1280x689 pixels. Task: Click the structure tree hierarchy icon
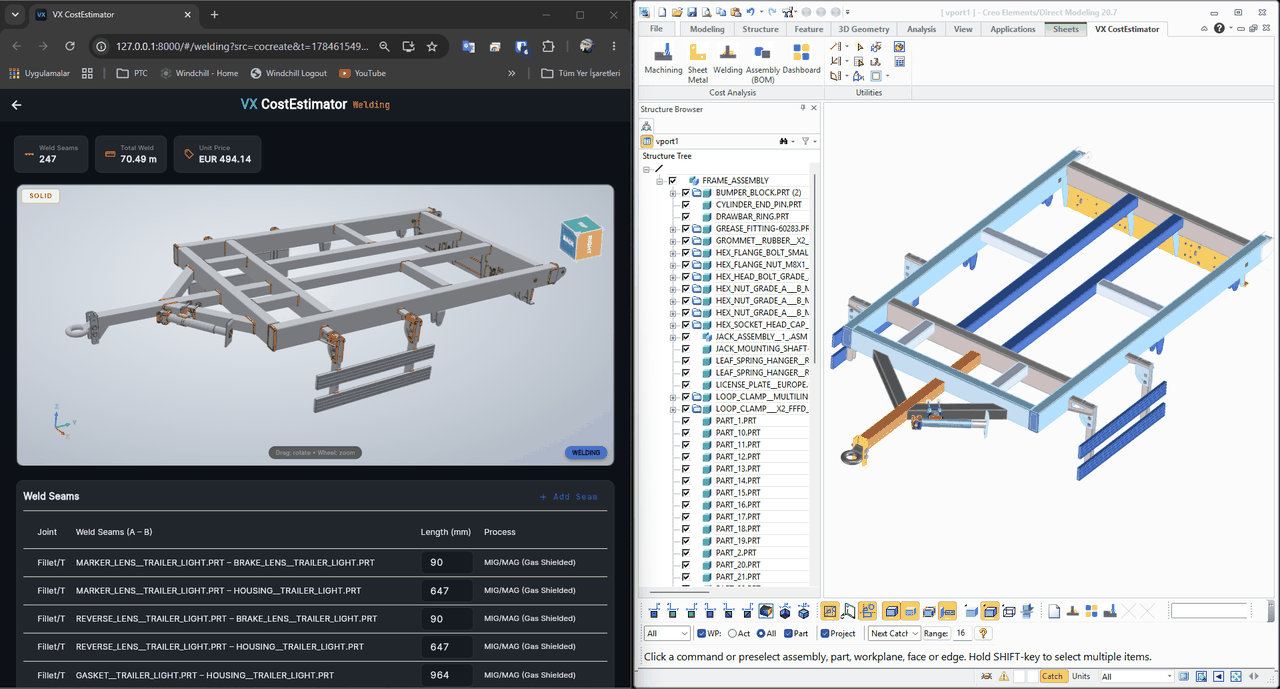click(647, 126)
